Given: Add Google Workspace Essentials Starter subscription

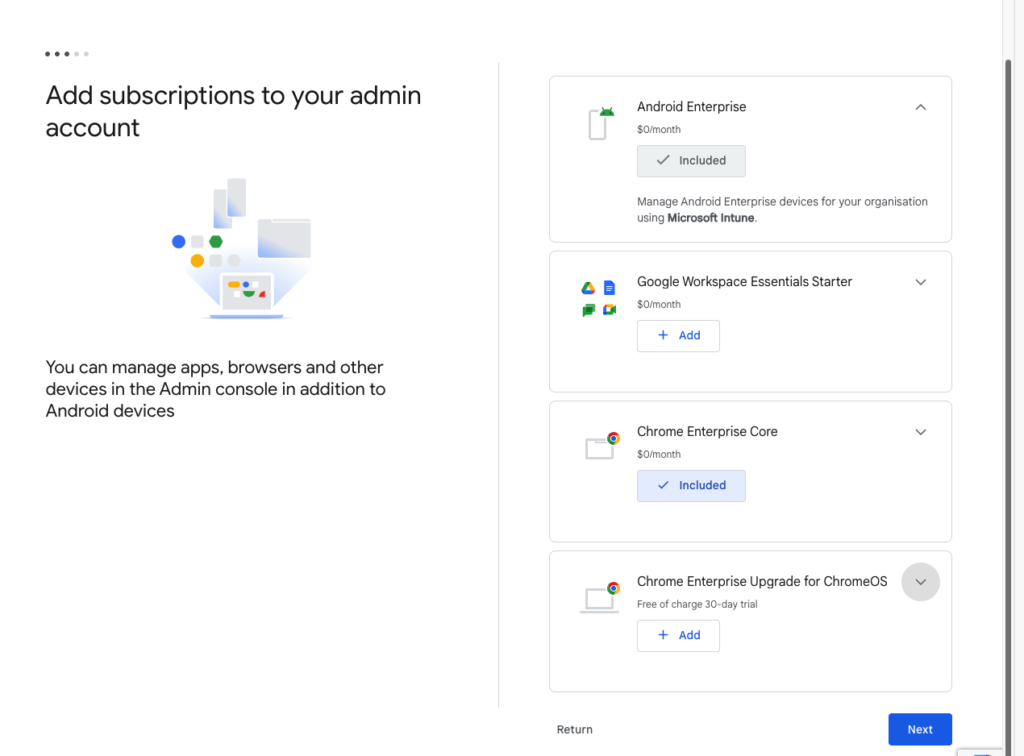Looking at the screenshot, I should [678, 336].
